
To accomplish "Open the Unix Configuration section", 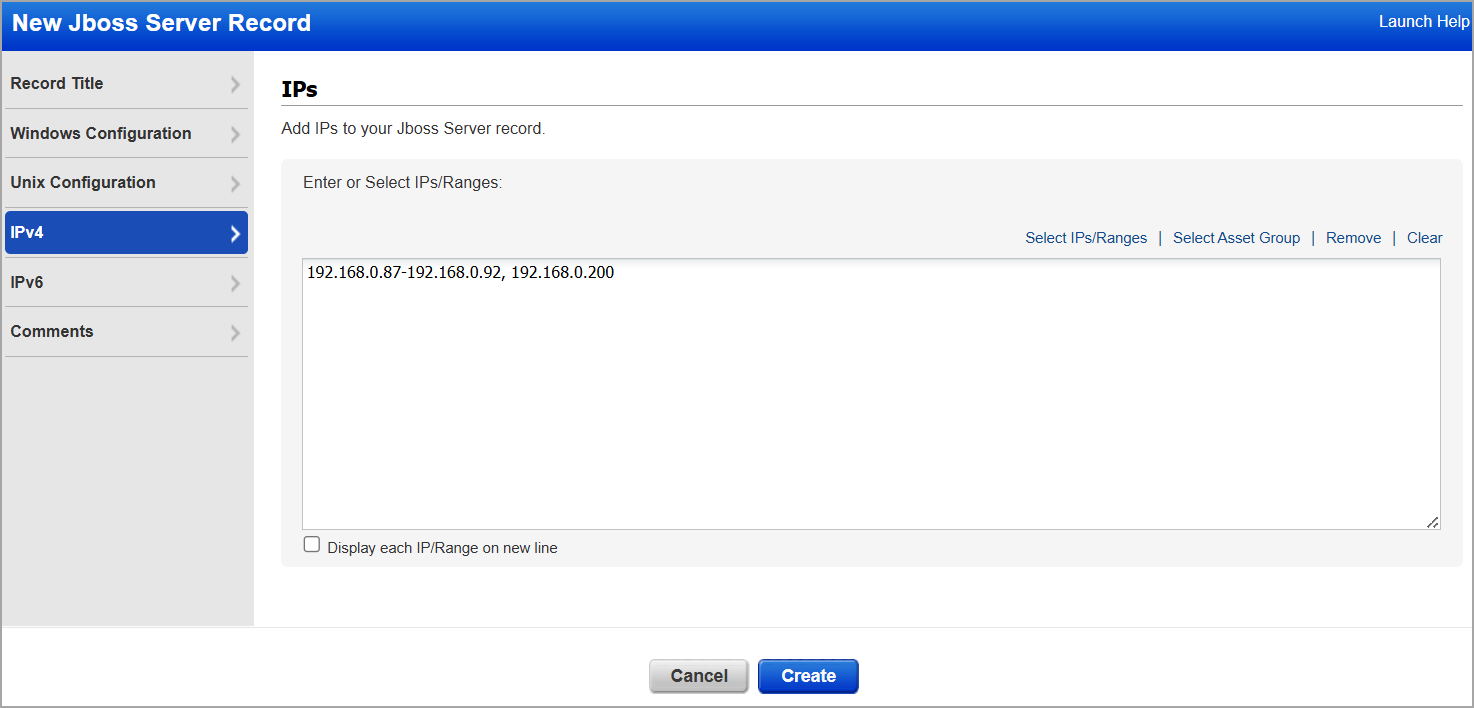I will (x=126, y=183).
